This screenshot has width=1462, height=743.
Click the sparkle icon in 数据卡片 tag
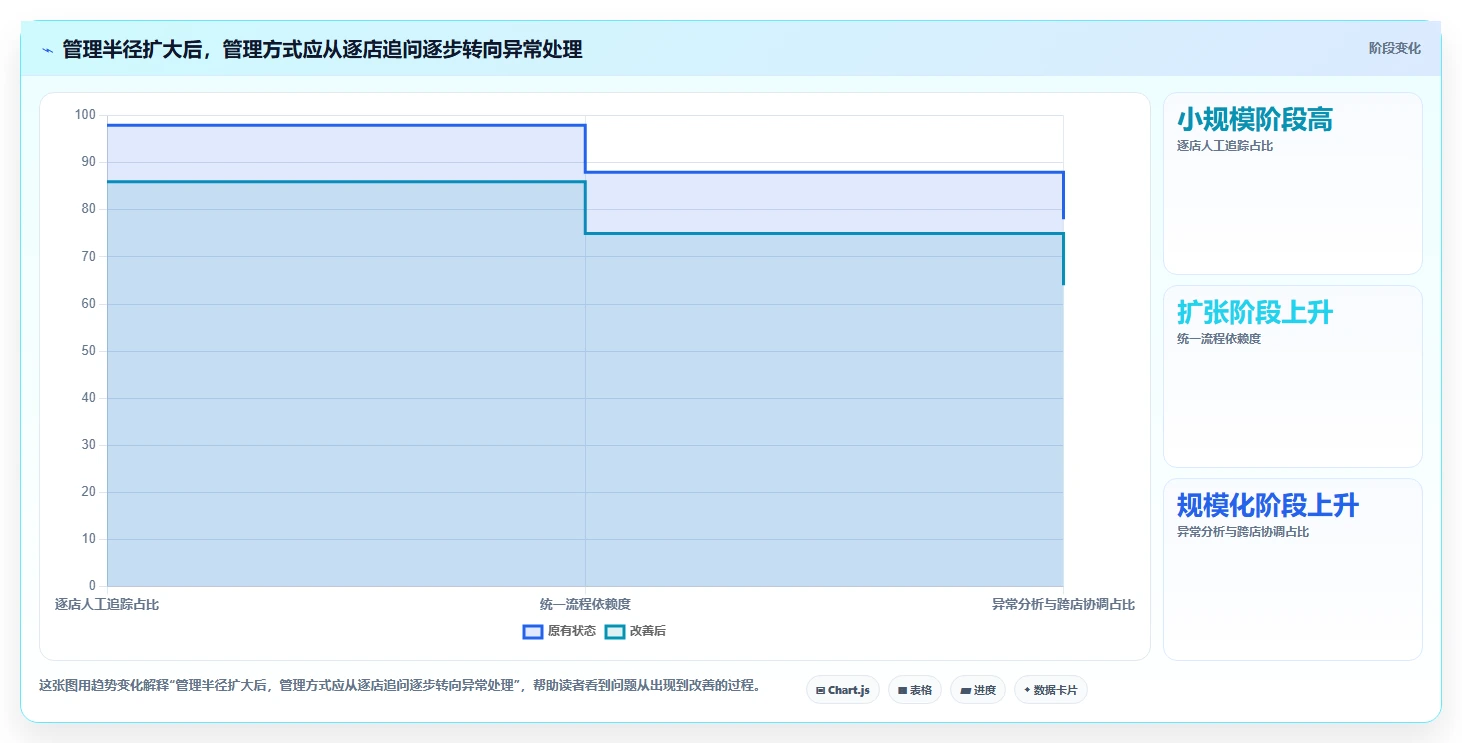pyautogui.click(x=1027, y=690)
